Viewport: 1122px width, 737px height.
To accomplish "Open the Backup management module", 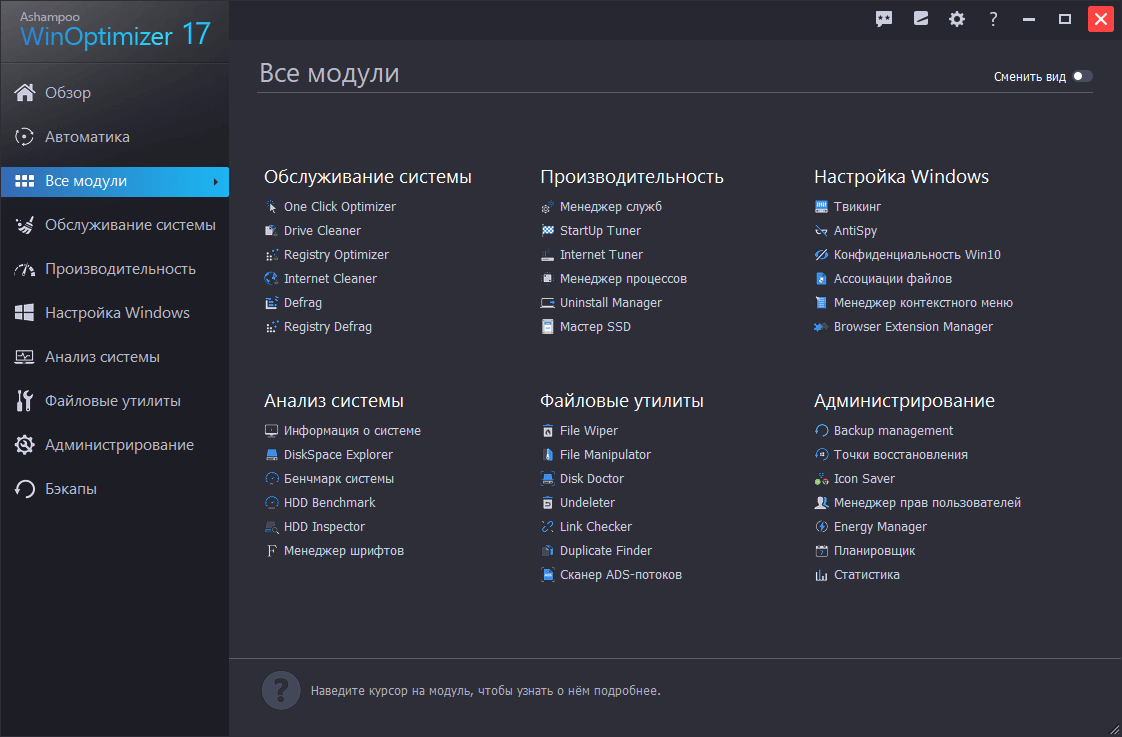I will tap(884, 431).
